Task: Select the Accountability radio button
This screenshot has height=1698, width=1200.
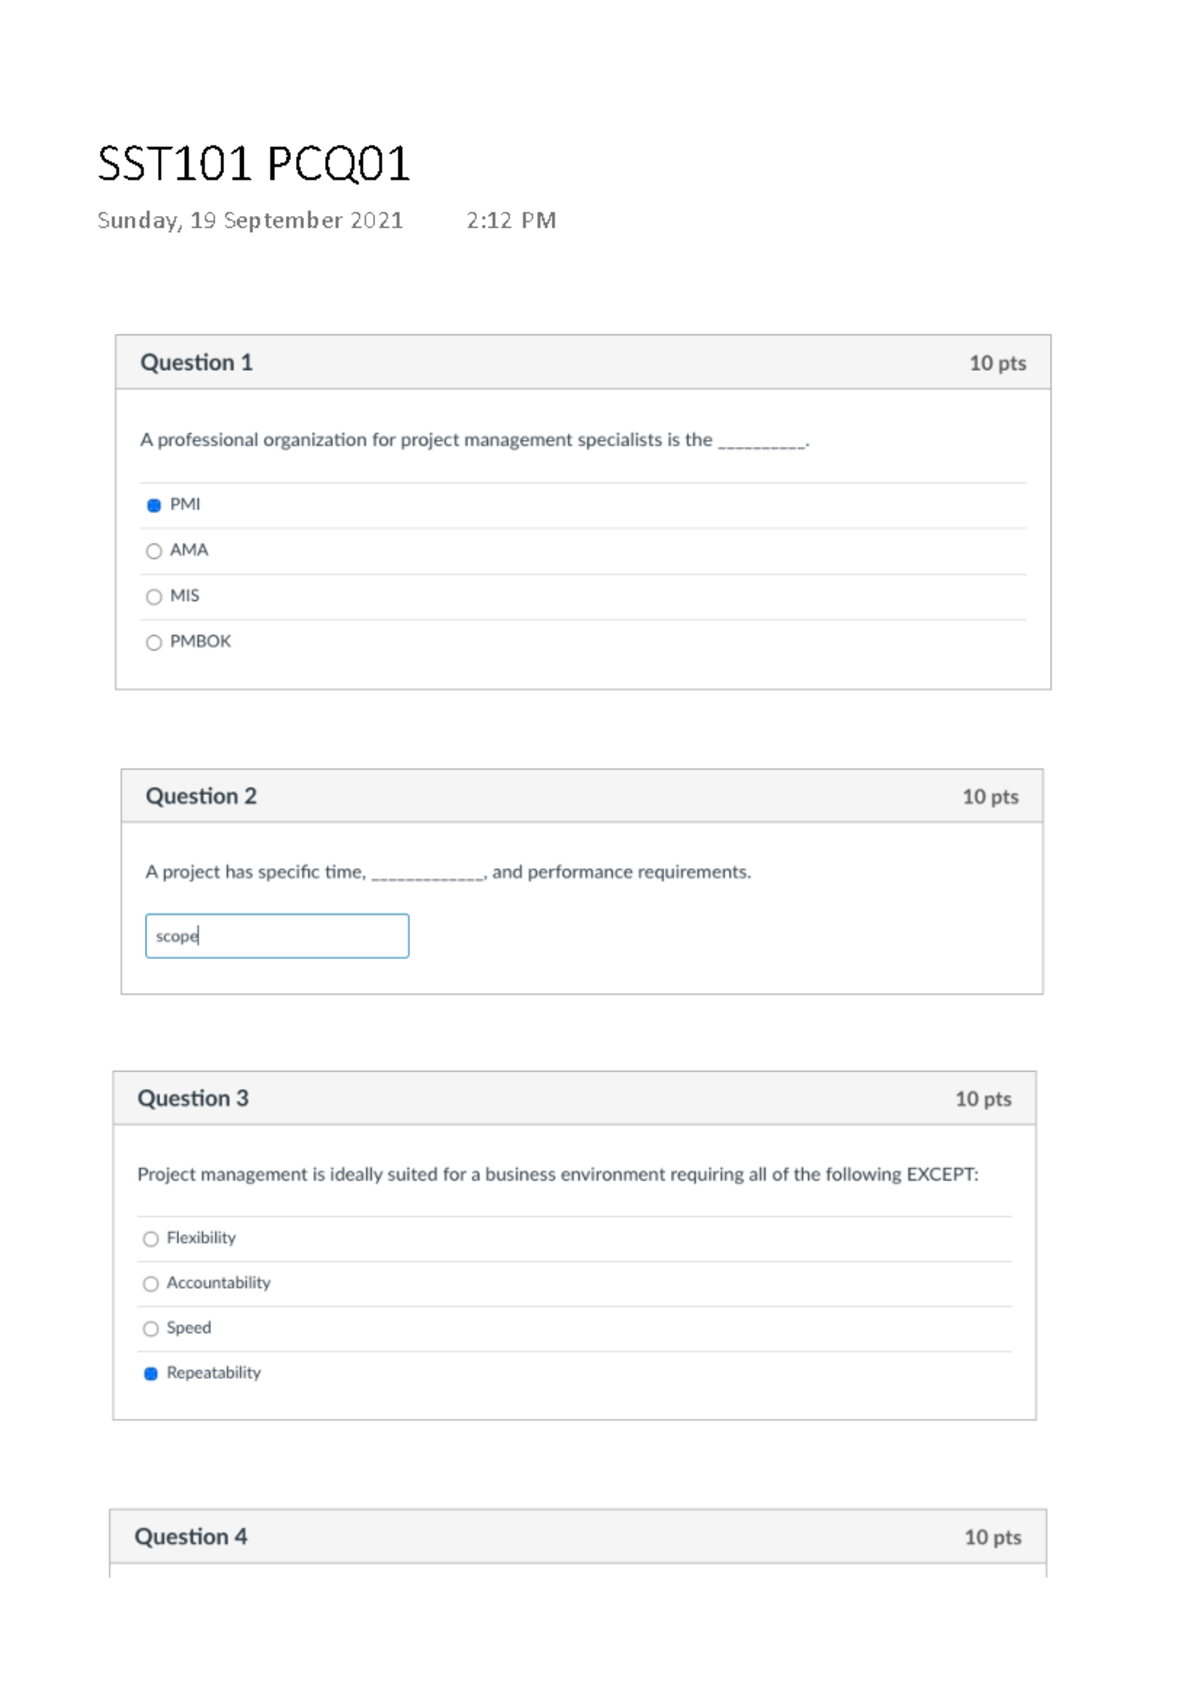Action: point(151,1284)
